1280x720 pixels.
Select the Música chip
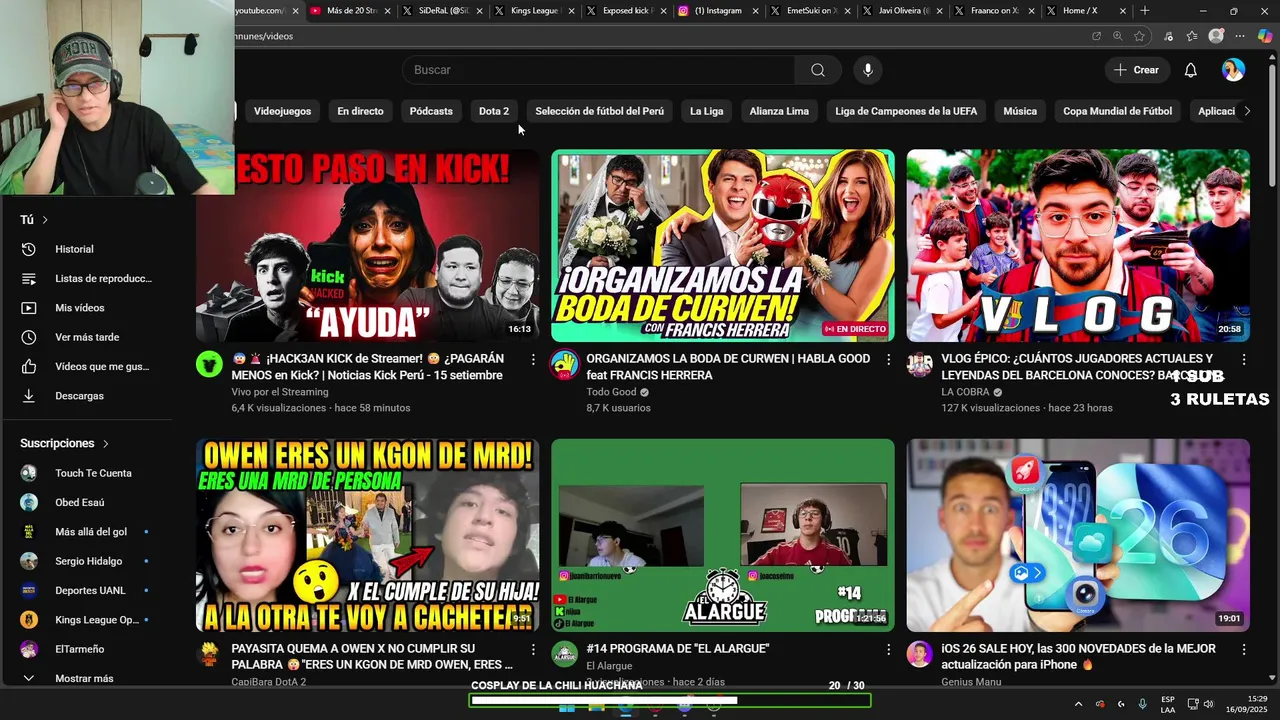(1020, 111)
